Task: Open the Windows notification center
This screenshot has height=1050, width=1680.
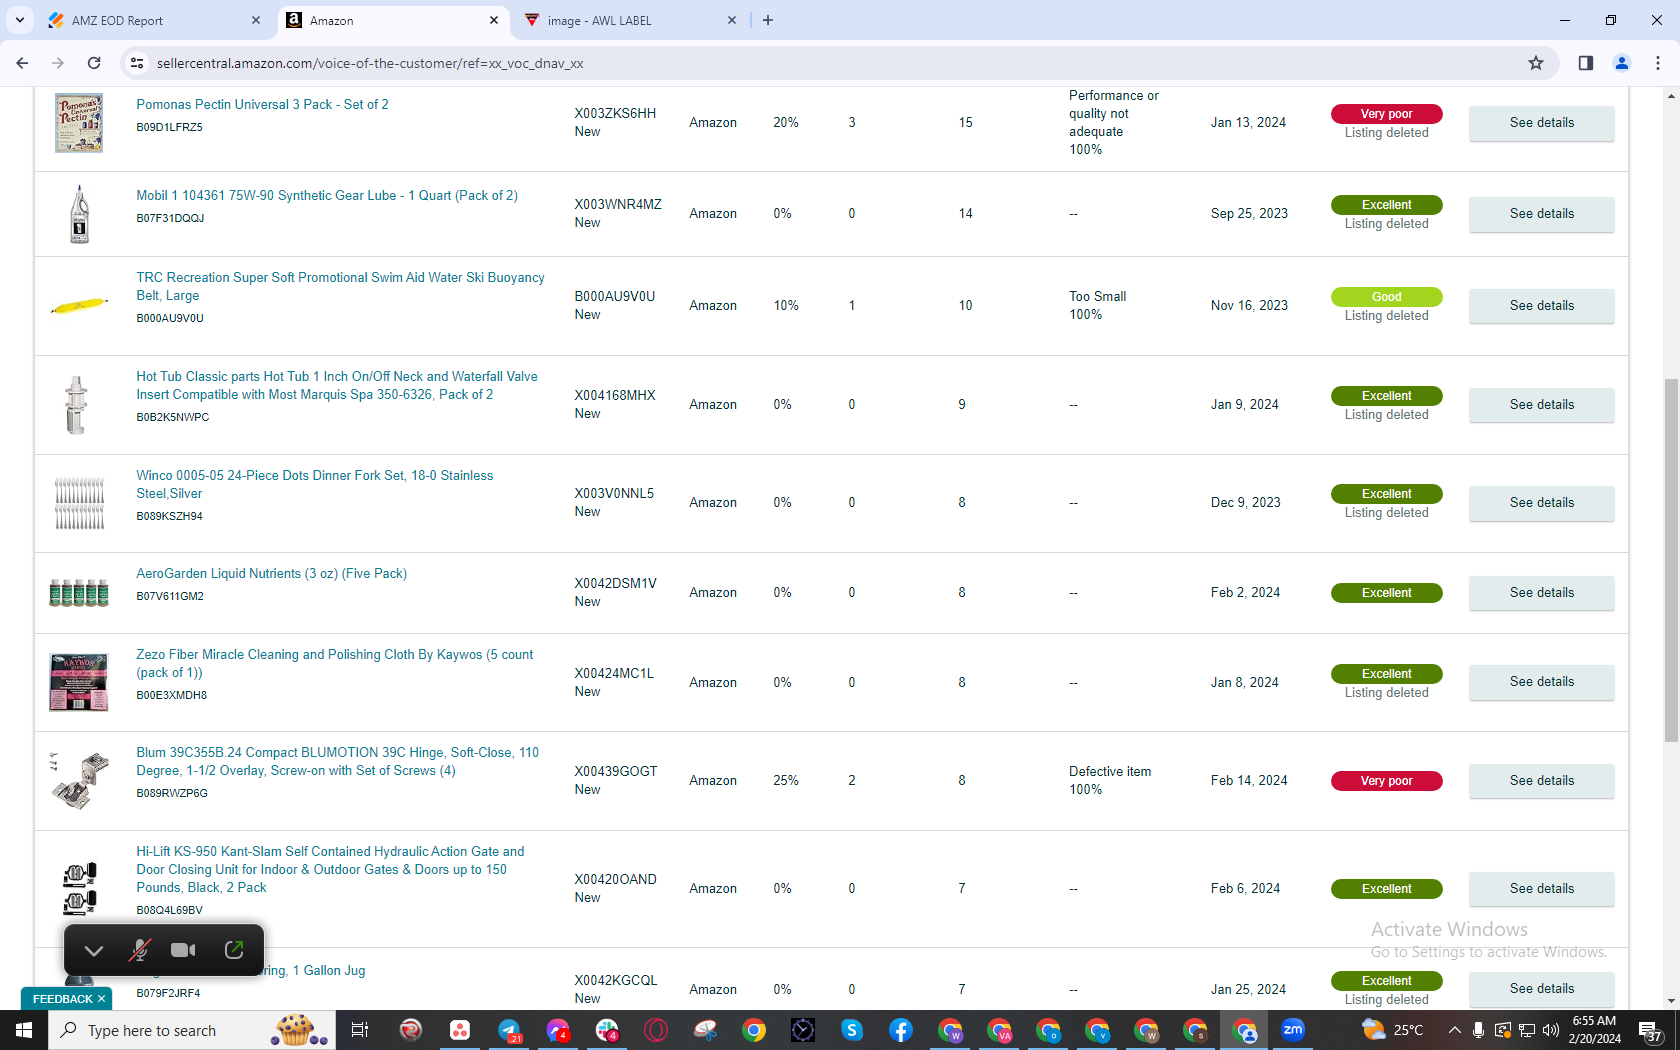Action: (1651, 1030)
